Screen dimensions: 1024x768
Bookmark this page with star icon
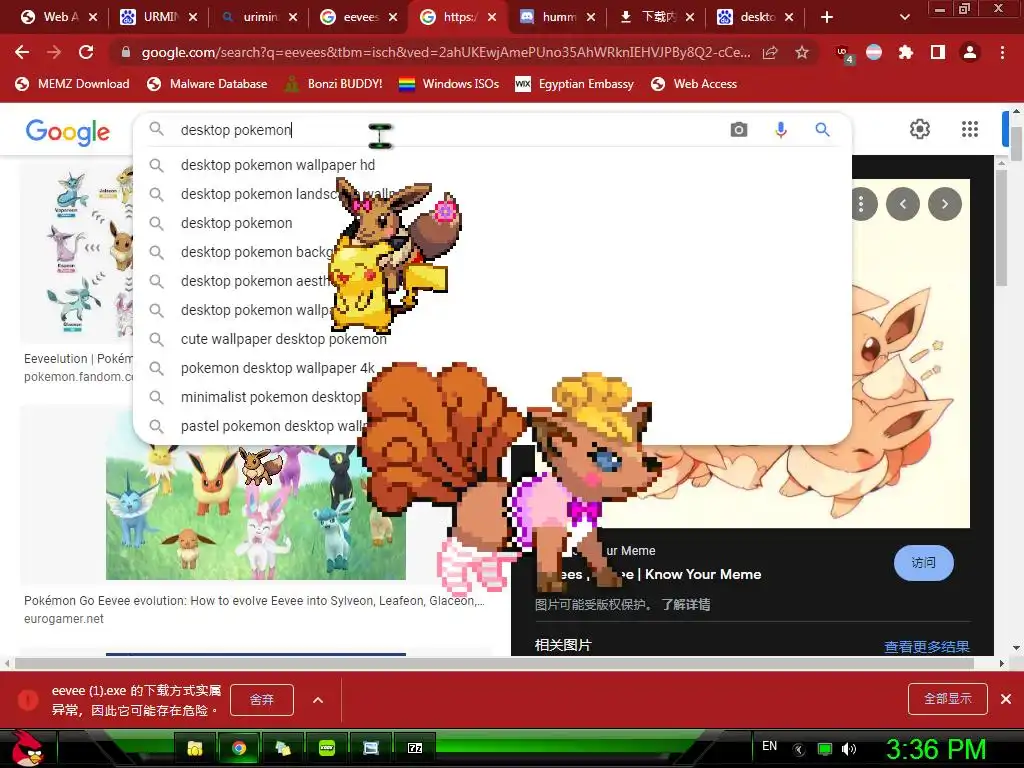coord(802,52)
